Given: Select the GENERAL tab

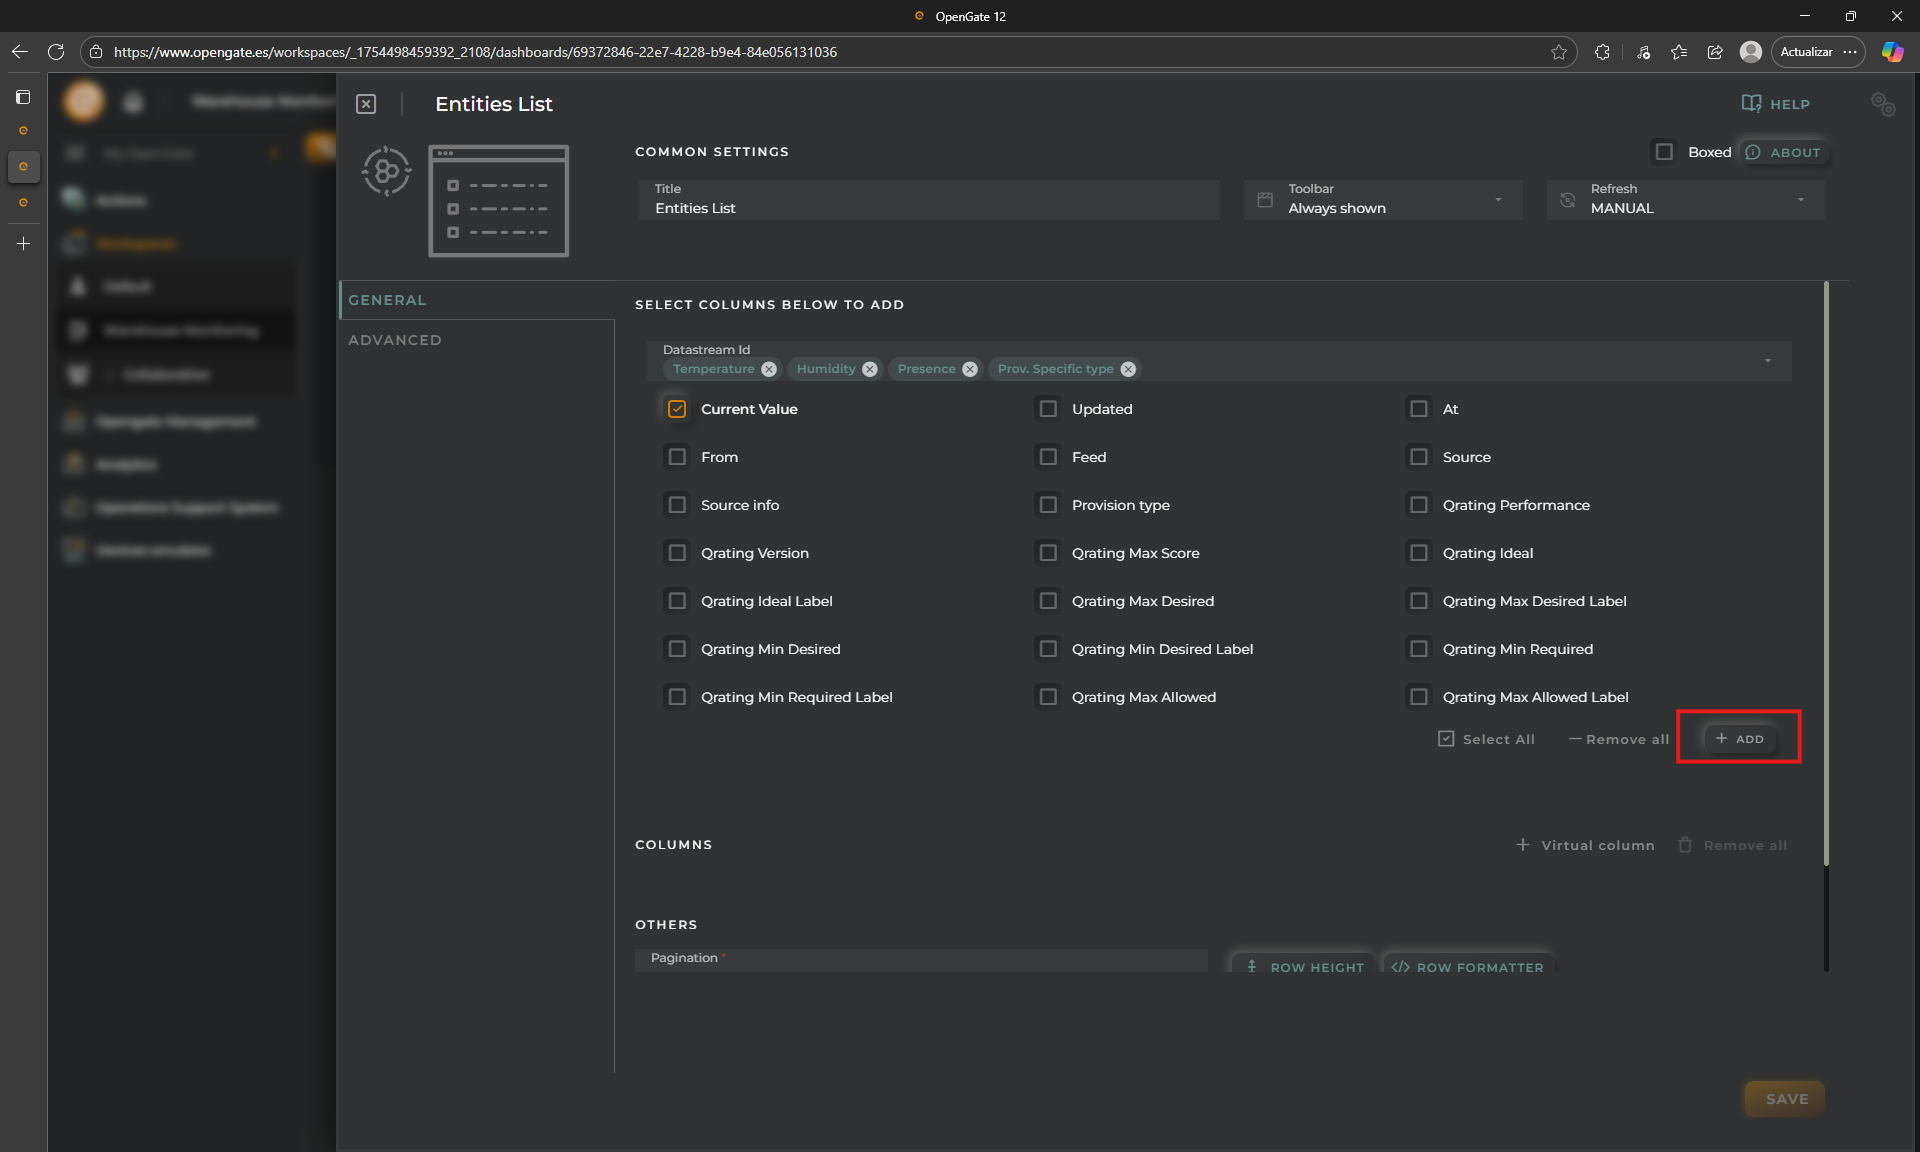Looking at the screenshot, I should click(x=387, y=300).
